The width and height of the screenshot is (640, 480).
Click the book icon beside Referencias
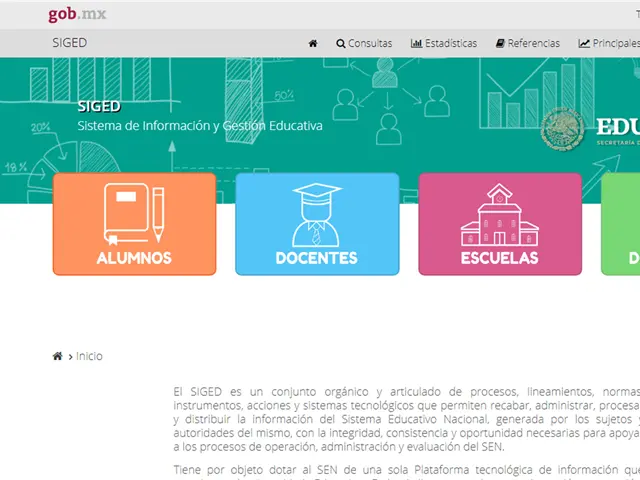coord(499,44)
